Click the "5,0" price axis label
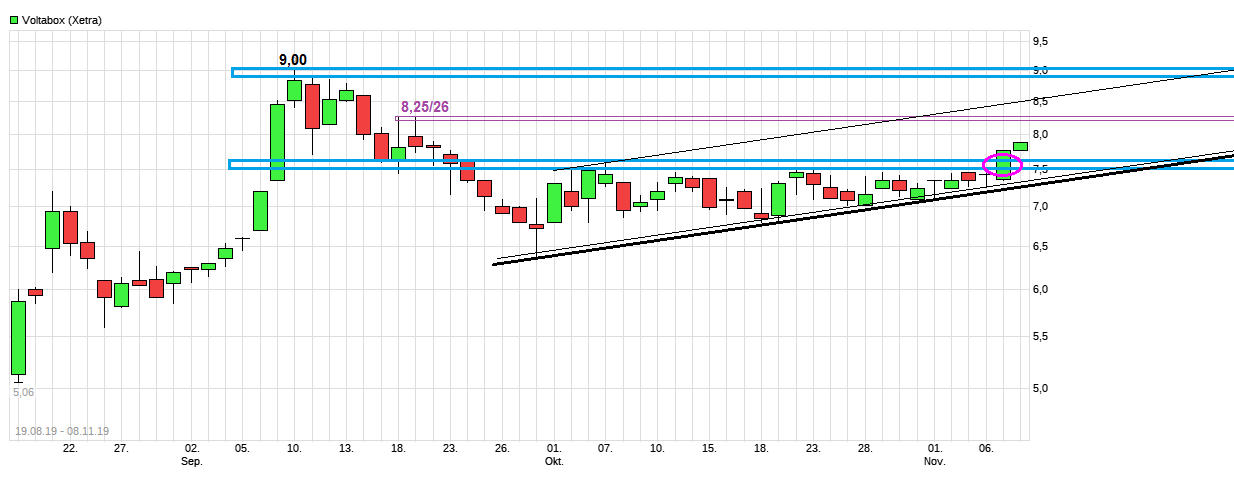Viewport: 1234px width, 483px height. pos(1040,388)
